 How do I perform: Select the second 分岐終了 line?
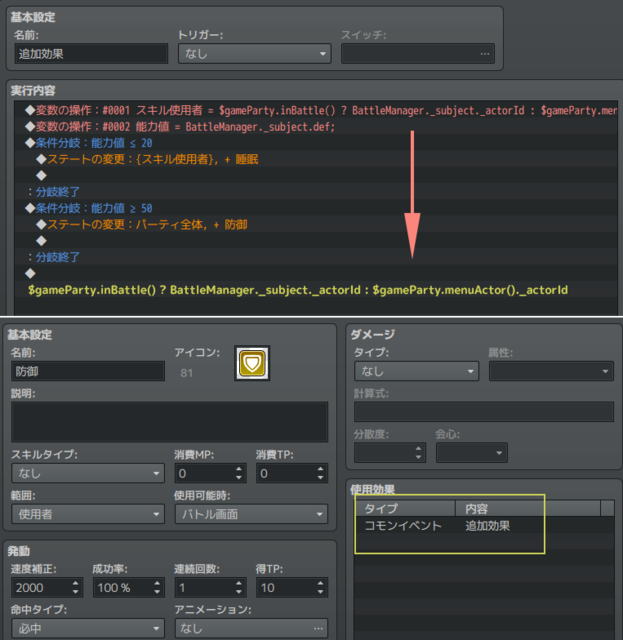(x=316, y=257)
